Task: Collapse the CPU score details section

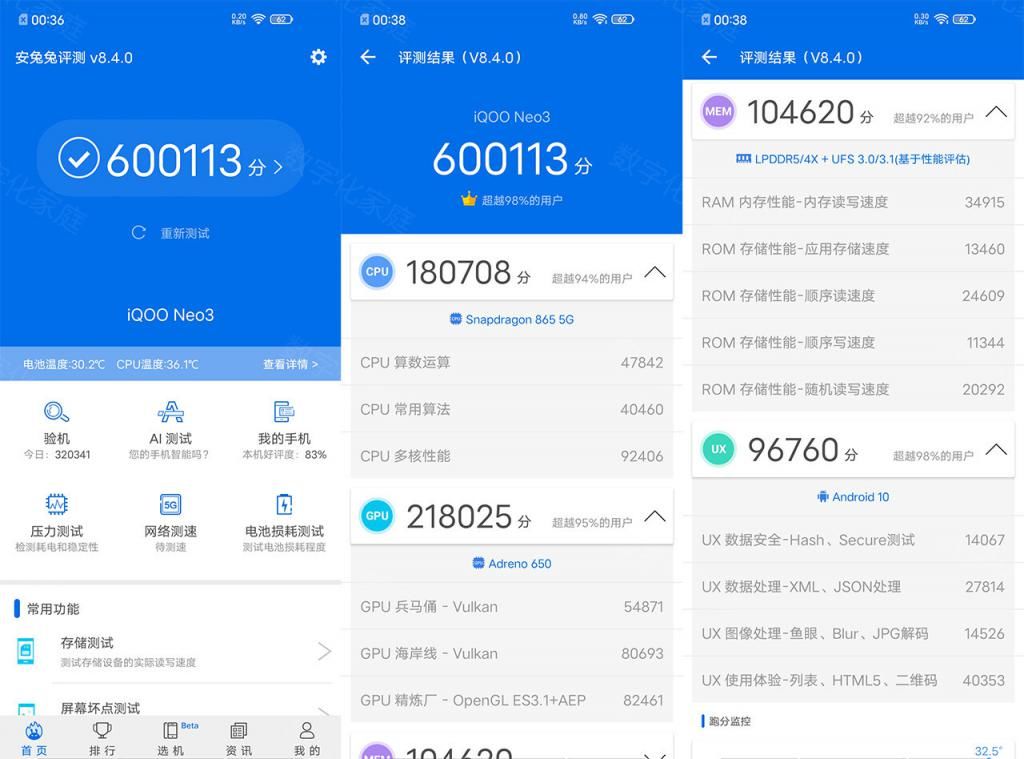Action: (655, 271)
